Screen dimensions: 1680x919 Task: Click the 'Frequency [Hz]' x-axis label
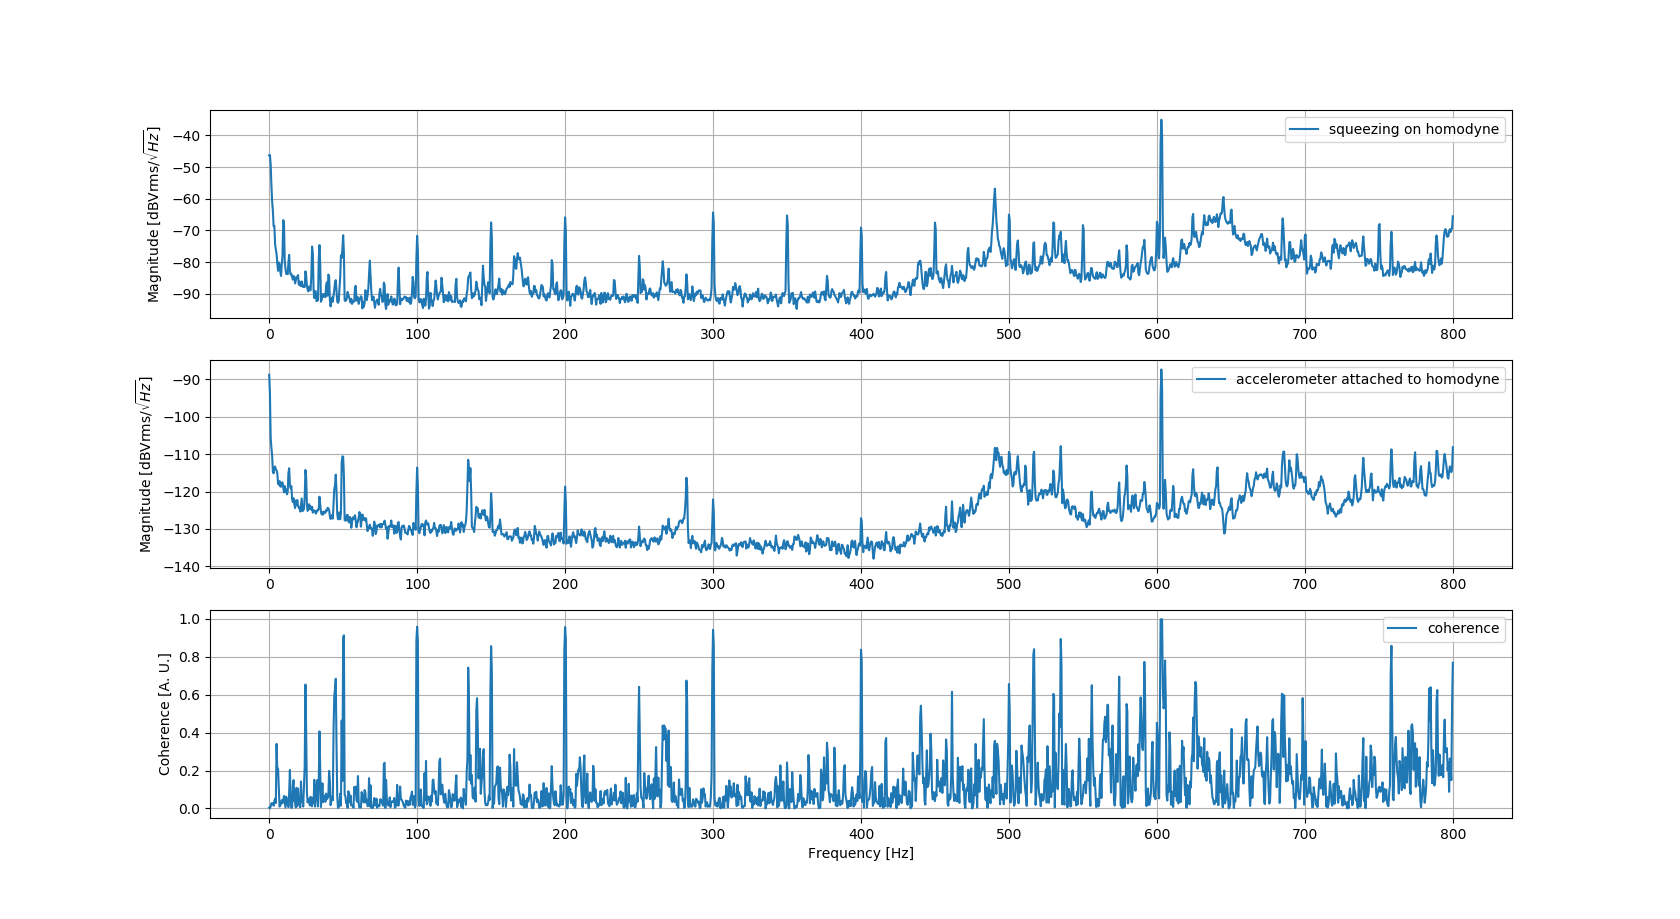tap(861, 853)
